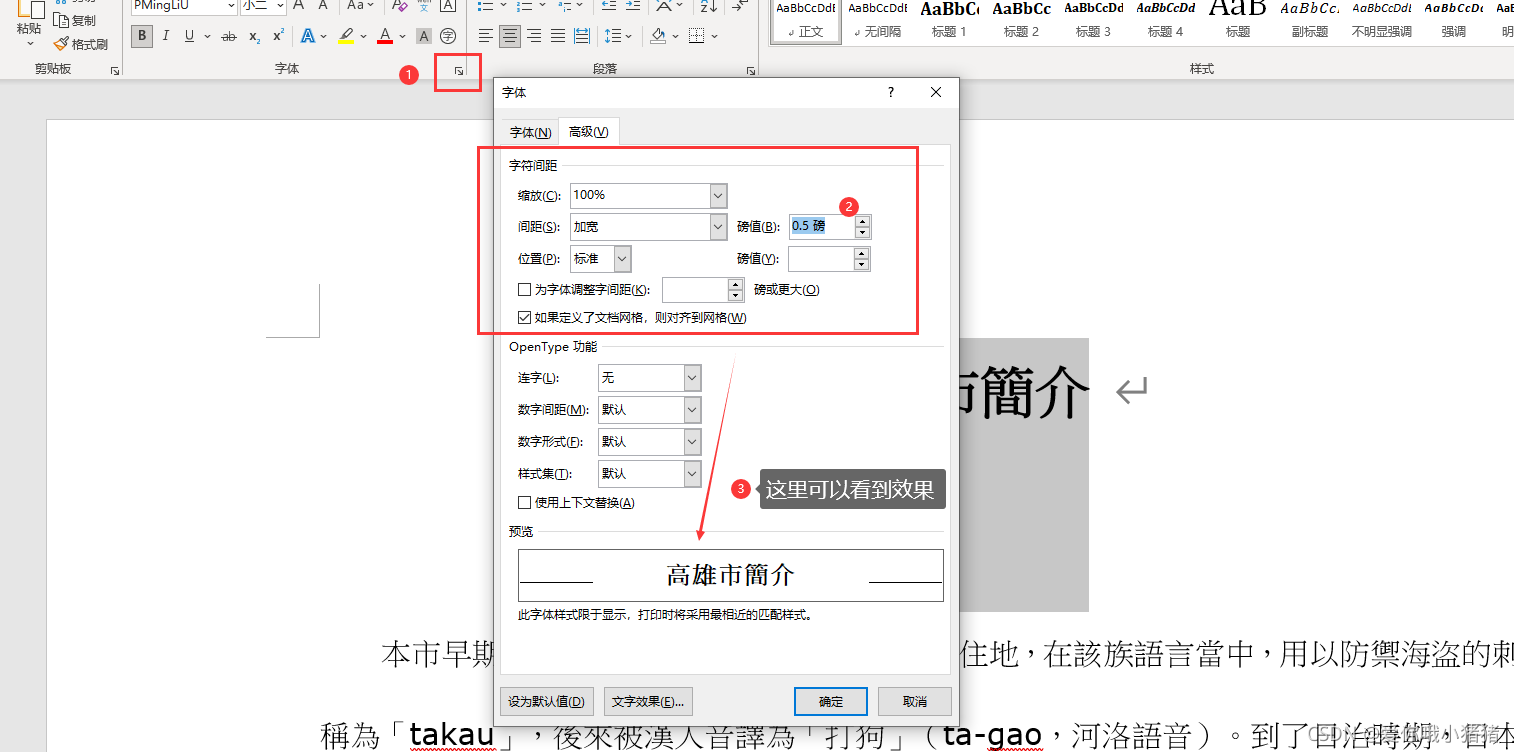
Task: Click the center alignment icon
Action: pos(509,36)
